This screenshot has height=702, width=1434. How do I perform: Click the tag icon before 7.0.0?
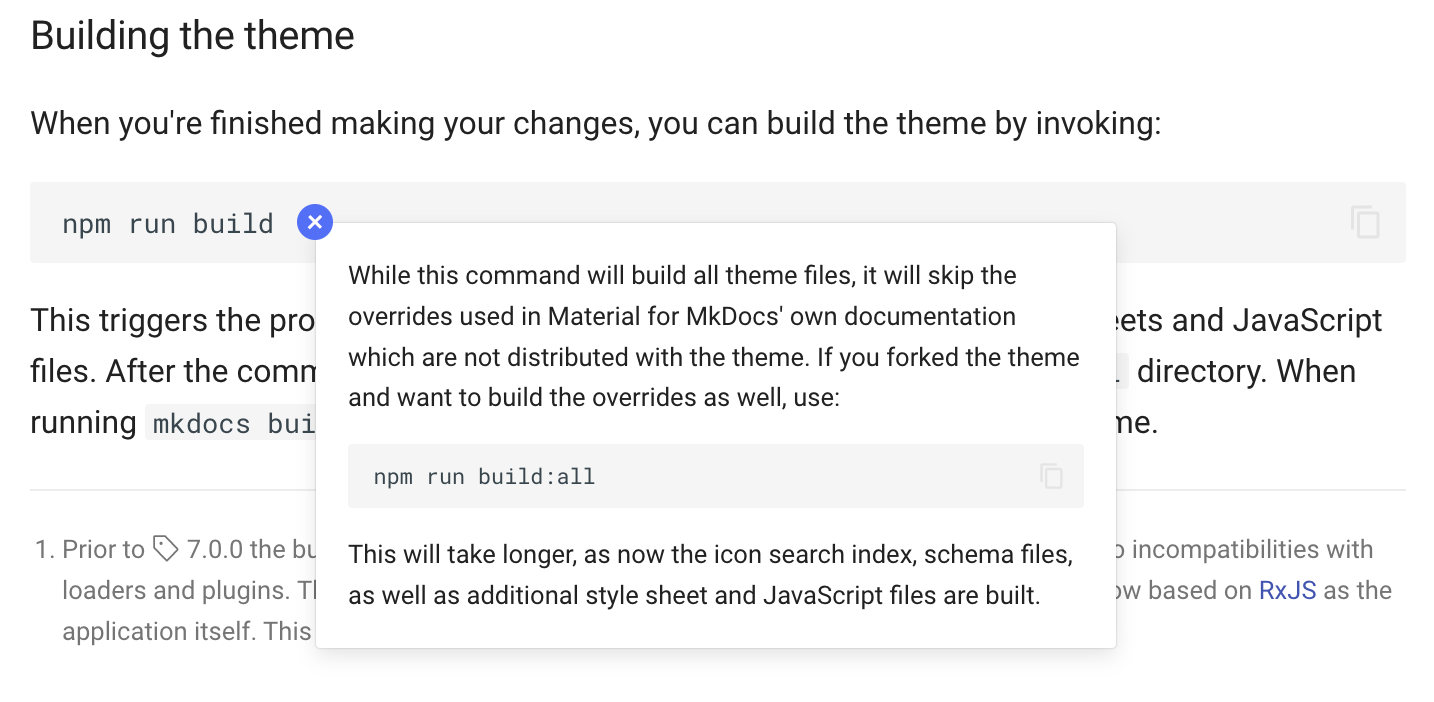coord(166,549)
